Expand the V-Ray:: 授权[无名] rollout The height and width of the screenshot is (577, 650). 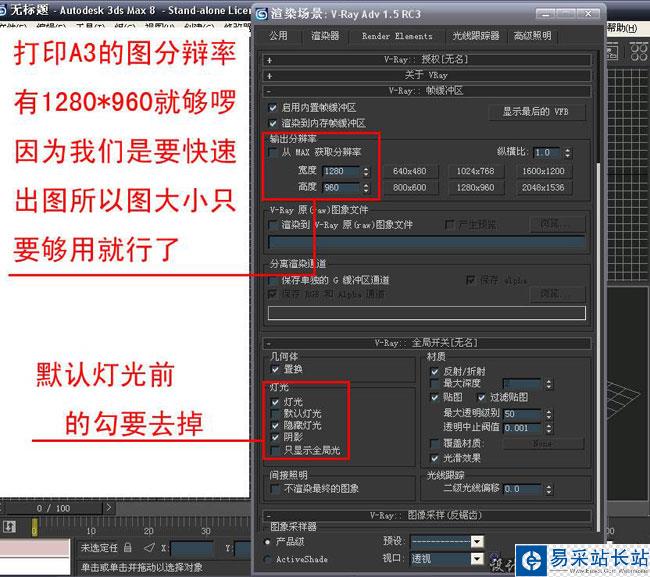coord(427,60)
